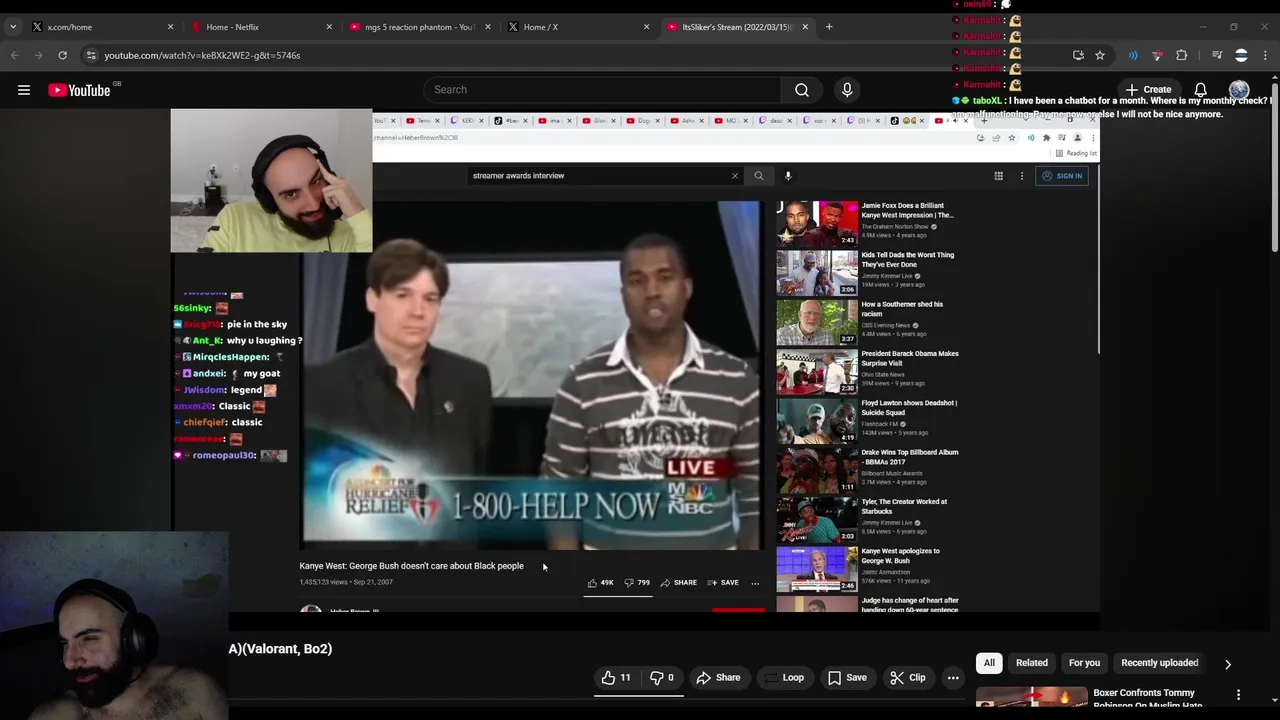This screenshot has width=1280, height=720.
Task: Click the inner video's SAVE button
Action: (723, 583)
